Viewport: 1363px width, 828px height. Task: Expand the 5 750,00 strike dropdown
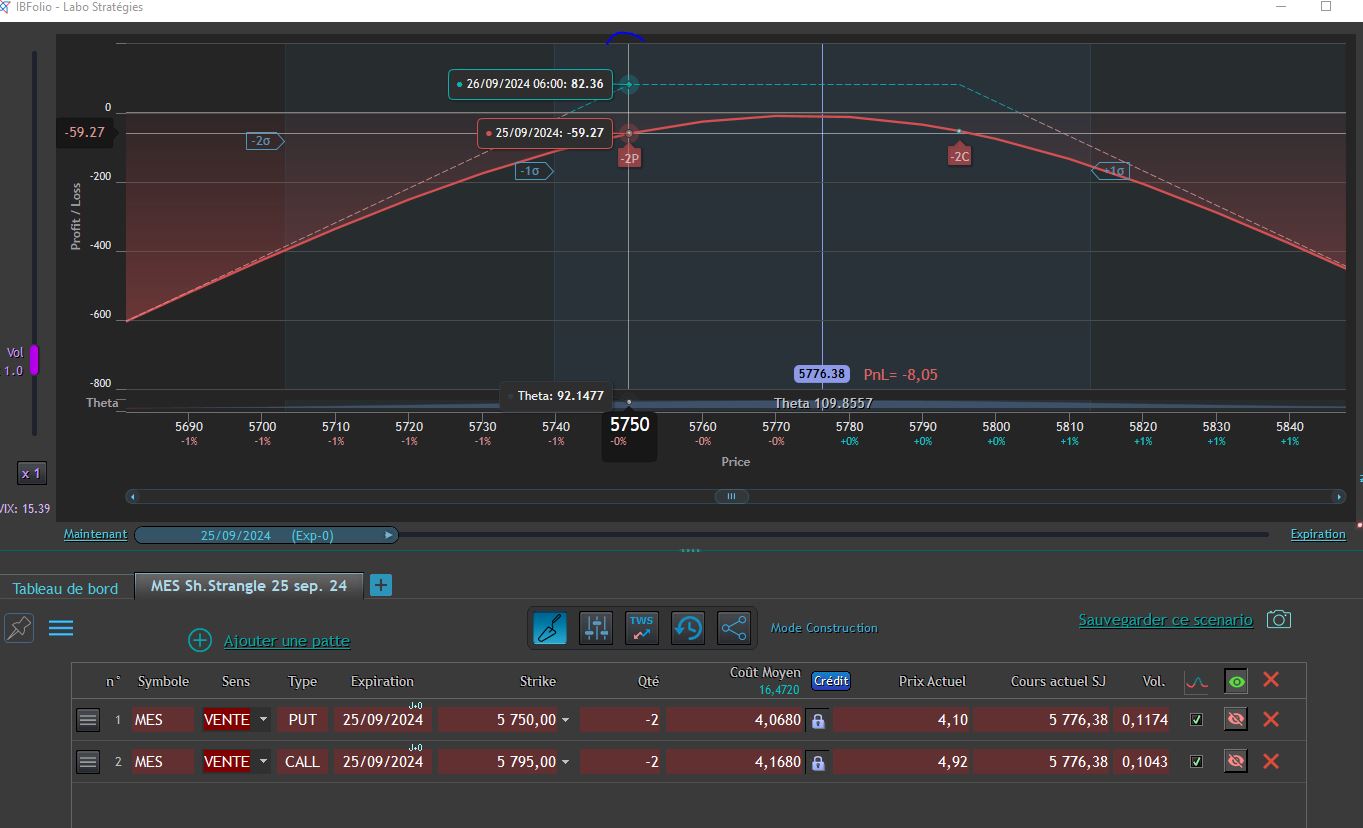[x=565, y=719]
